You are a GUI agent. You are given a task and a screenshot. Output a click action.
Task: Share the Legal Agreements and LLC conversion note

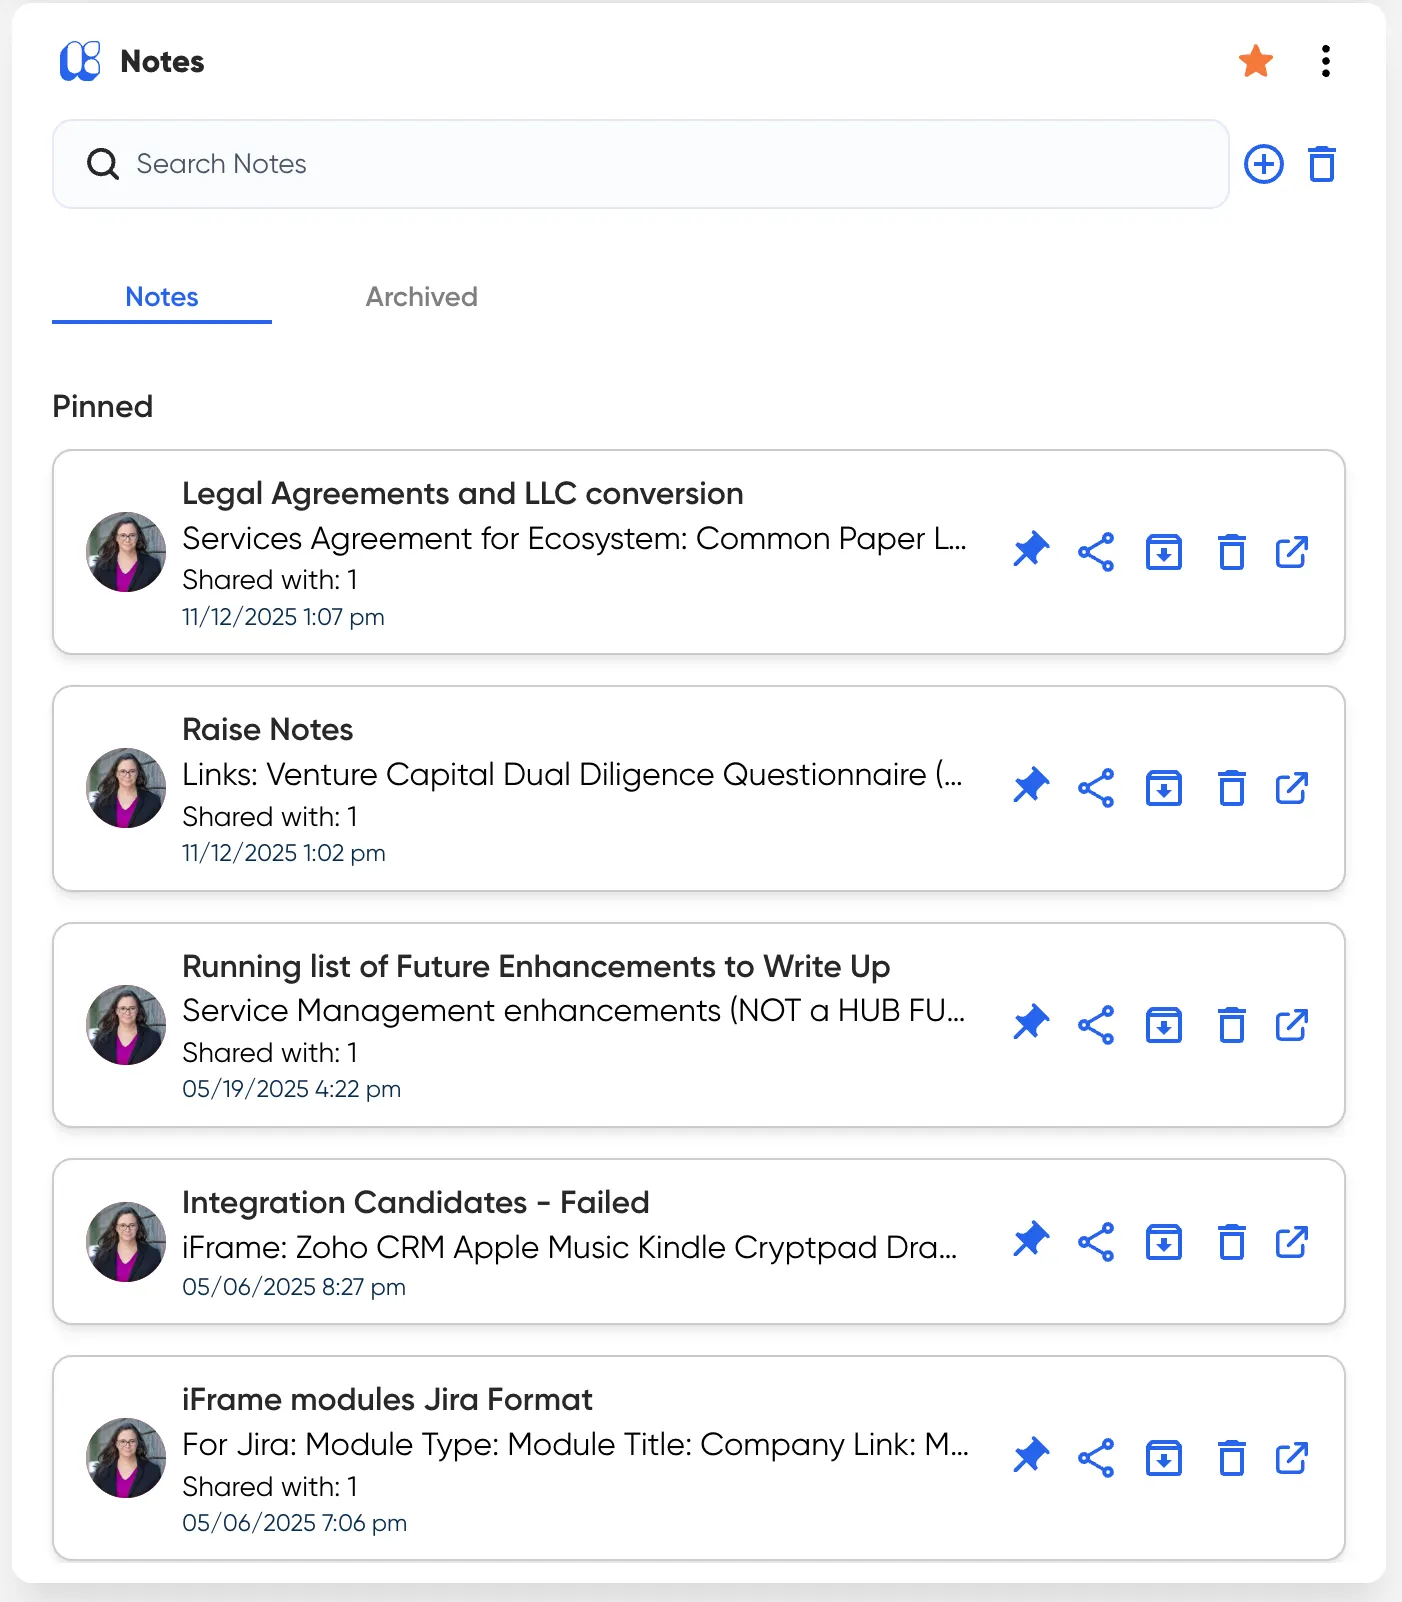tap(1096, 552)
